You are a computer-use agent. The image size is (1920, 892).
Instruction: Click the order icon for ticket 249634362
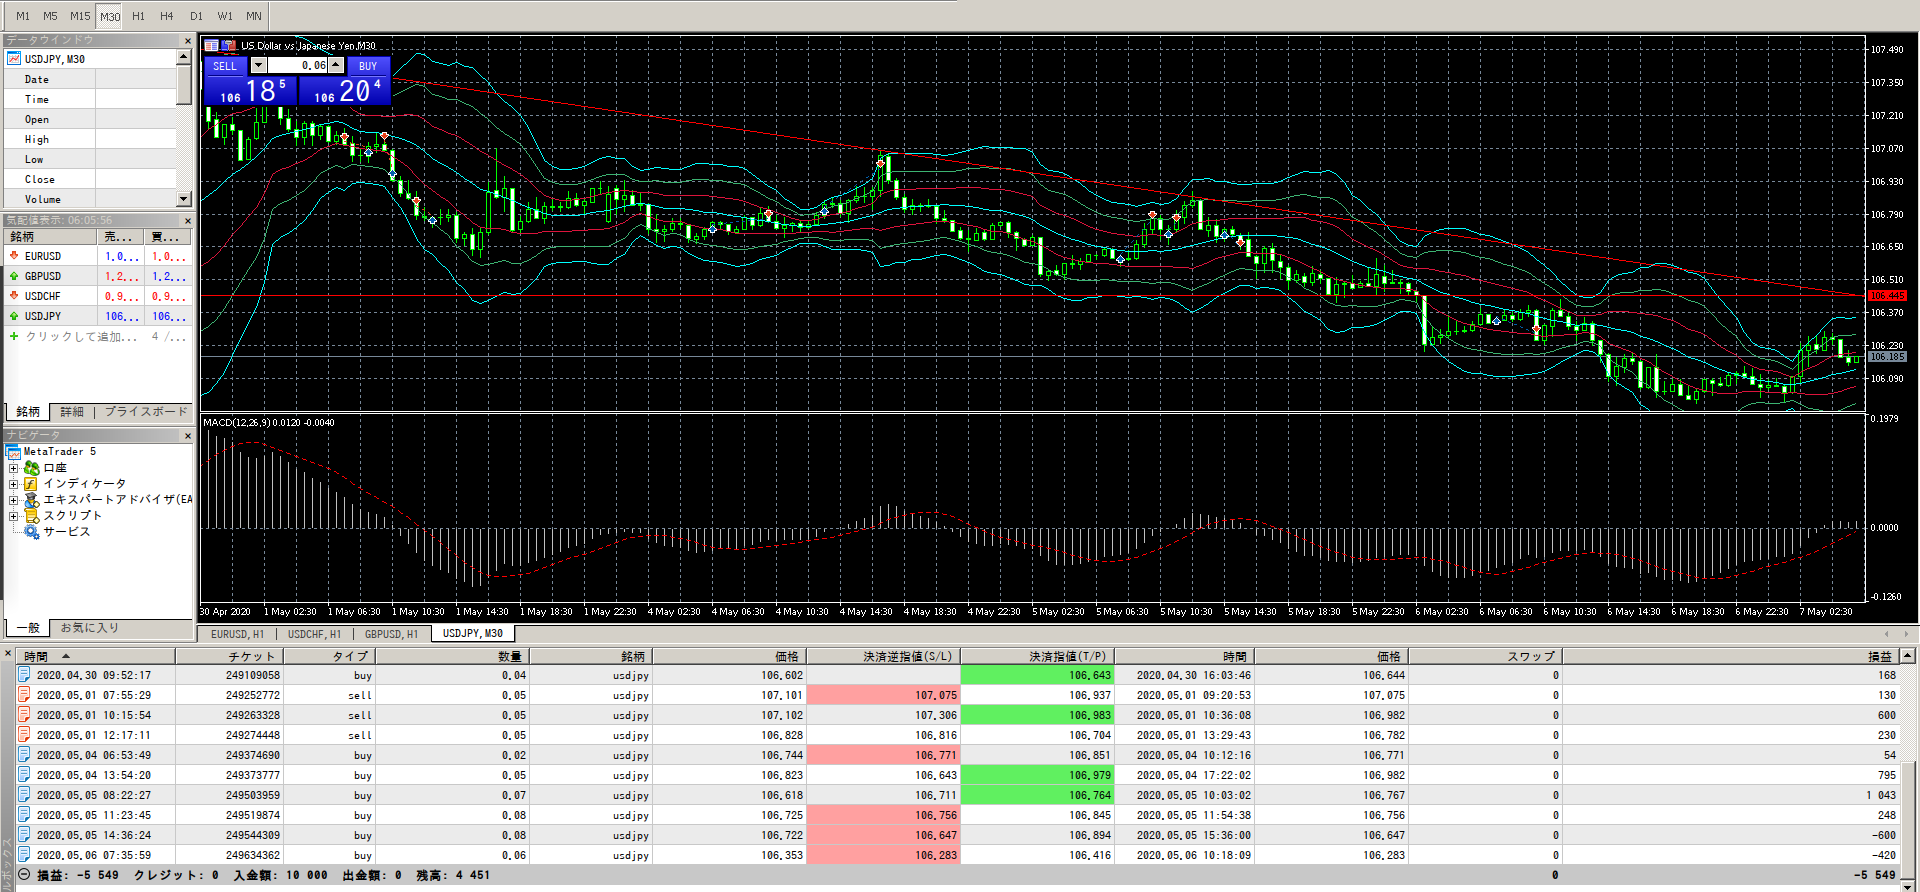[24, 855]
